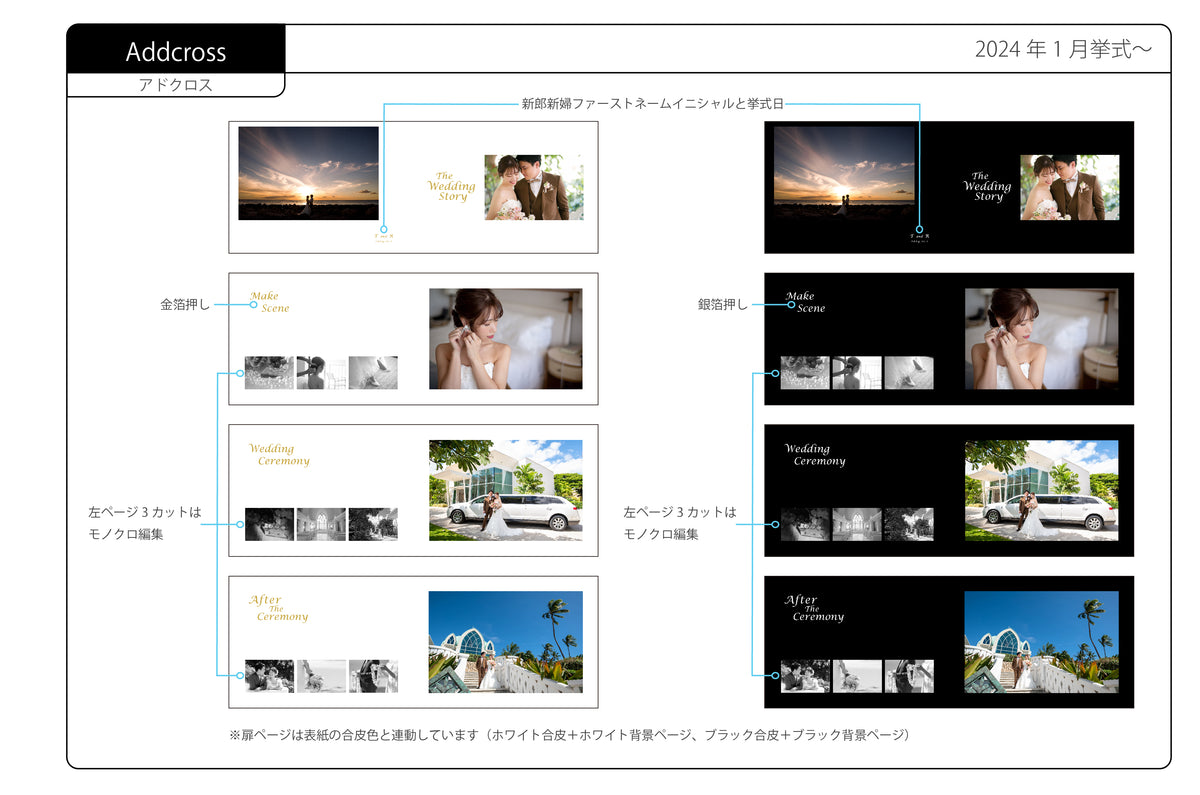Click the 新郎新婦ファーストネームイニシャルと挙式日 caption

(651, 103)
